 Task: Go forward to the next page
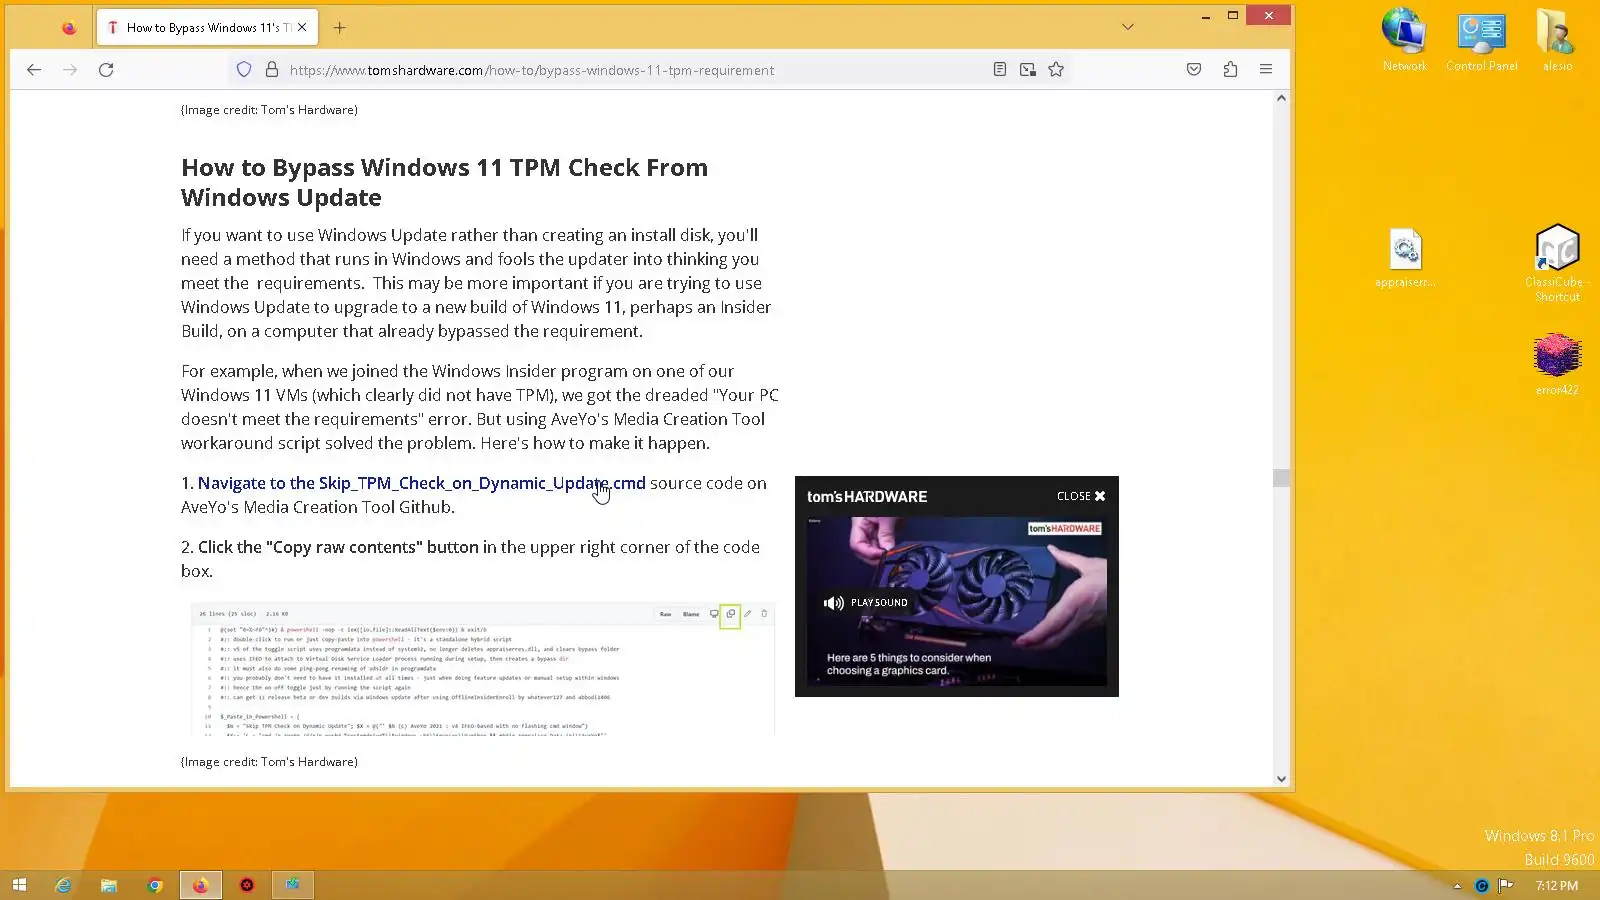point(70,70)
